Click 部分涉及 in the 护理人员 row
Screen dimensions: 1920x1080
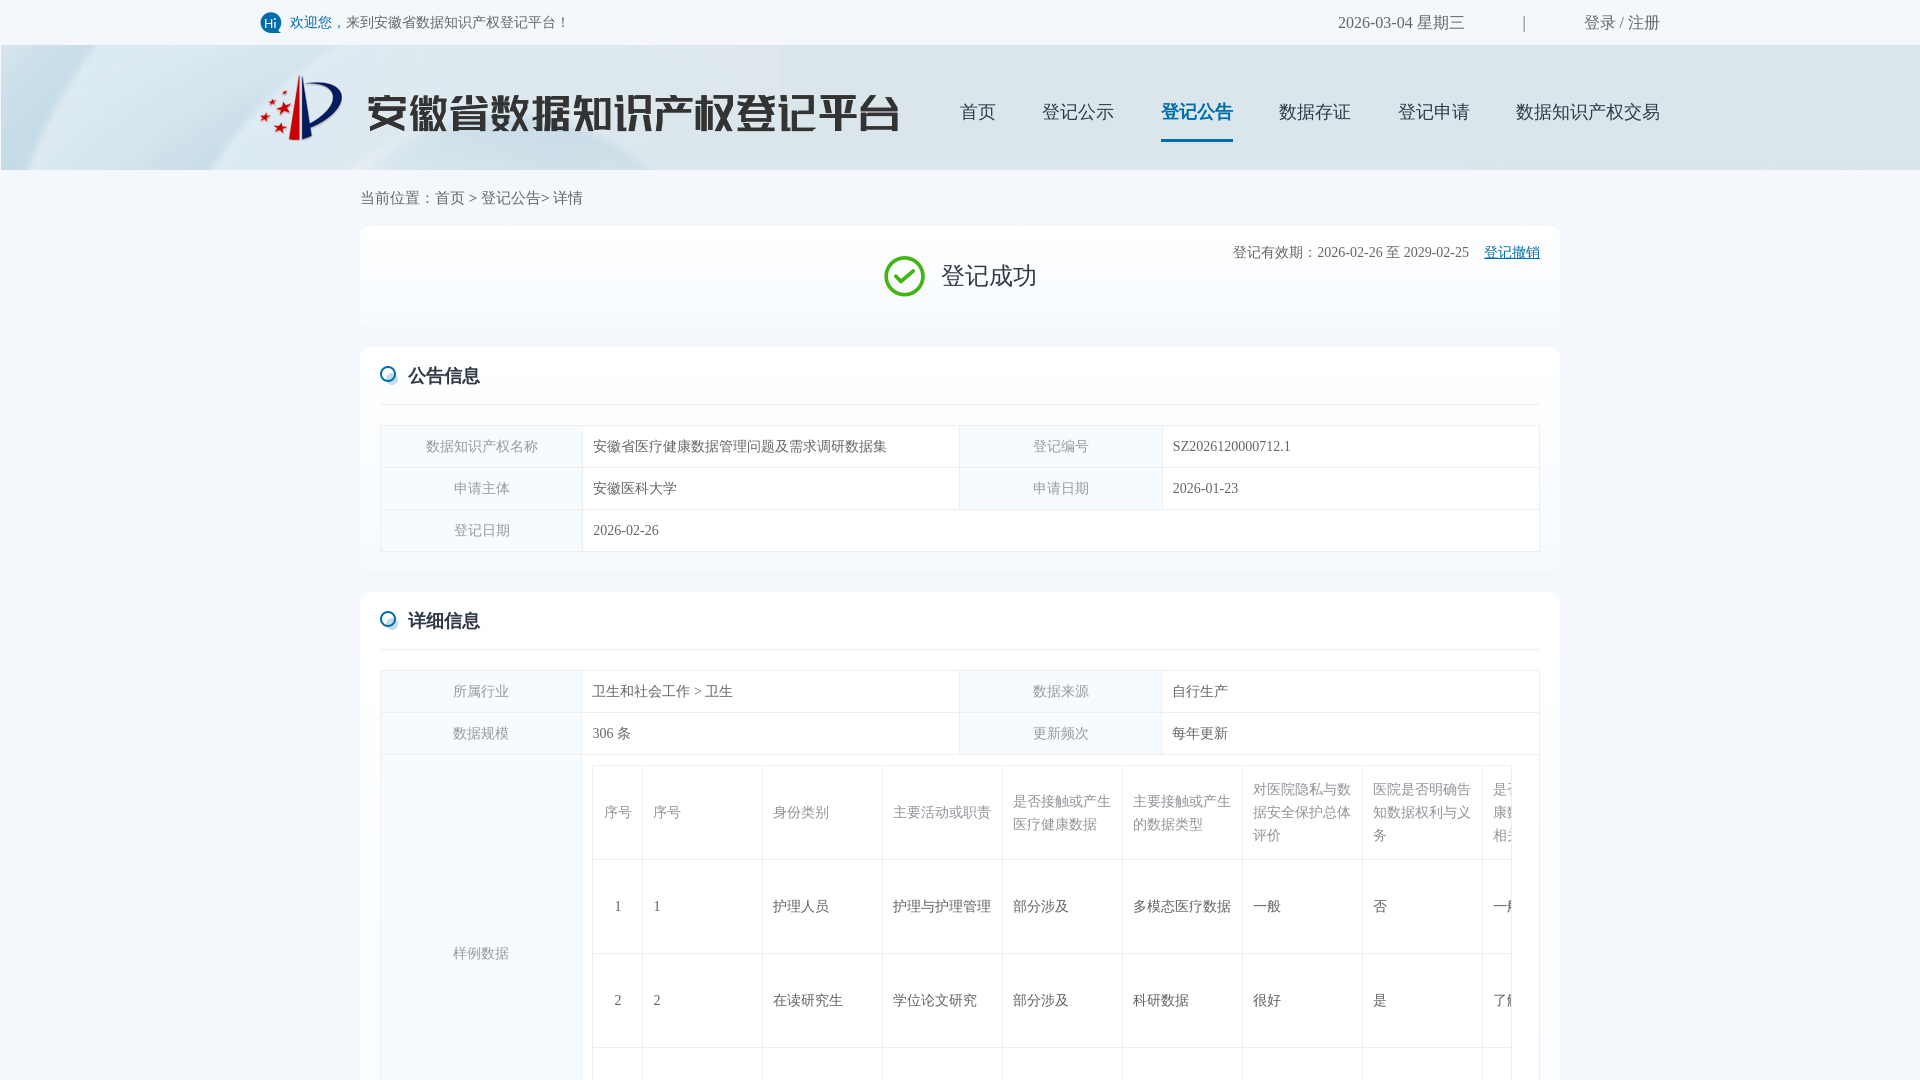tap(1040, 907)
